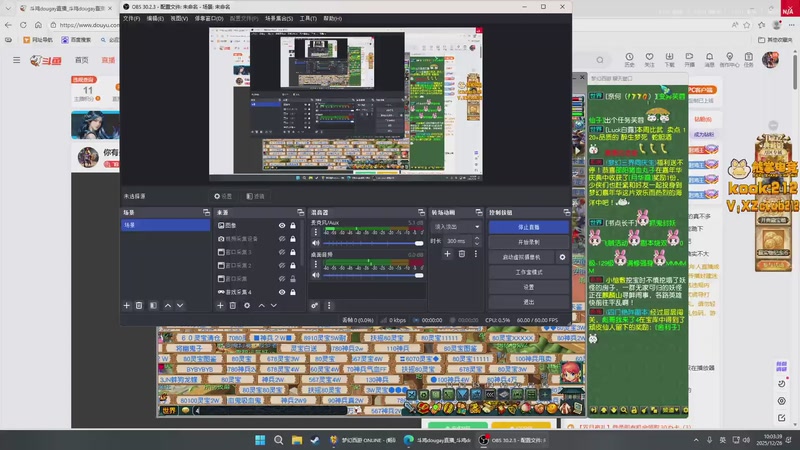Open scene filters icon in Scenes panel
Screen dimensions: 800x450
pyautogui.click(x=153, y=306)
